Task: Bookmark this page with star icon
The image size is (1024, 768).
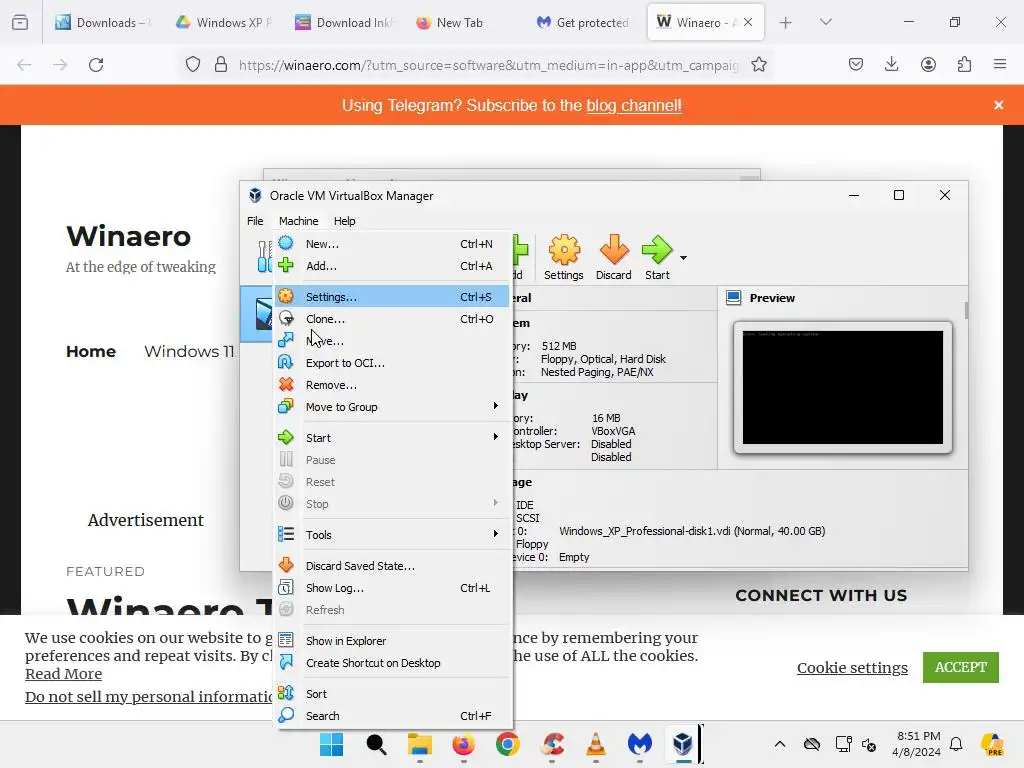Action: (x=758, y=65)
